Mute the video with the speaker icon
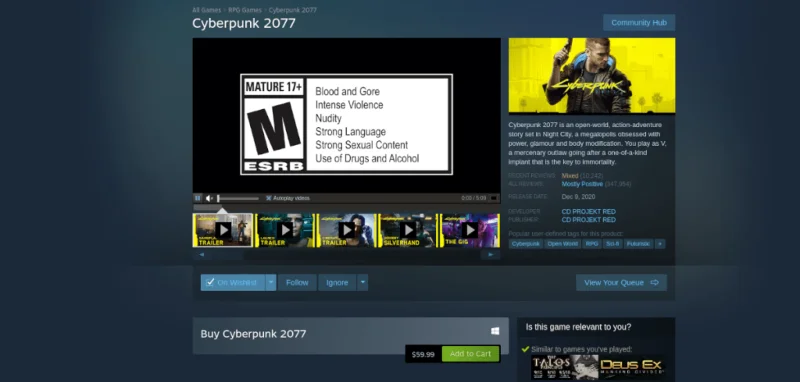Image resolution: width=800 pixels, height=382 pixels. 209,198
